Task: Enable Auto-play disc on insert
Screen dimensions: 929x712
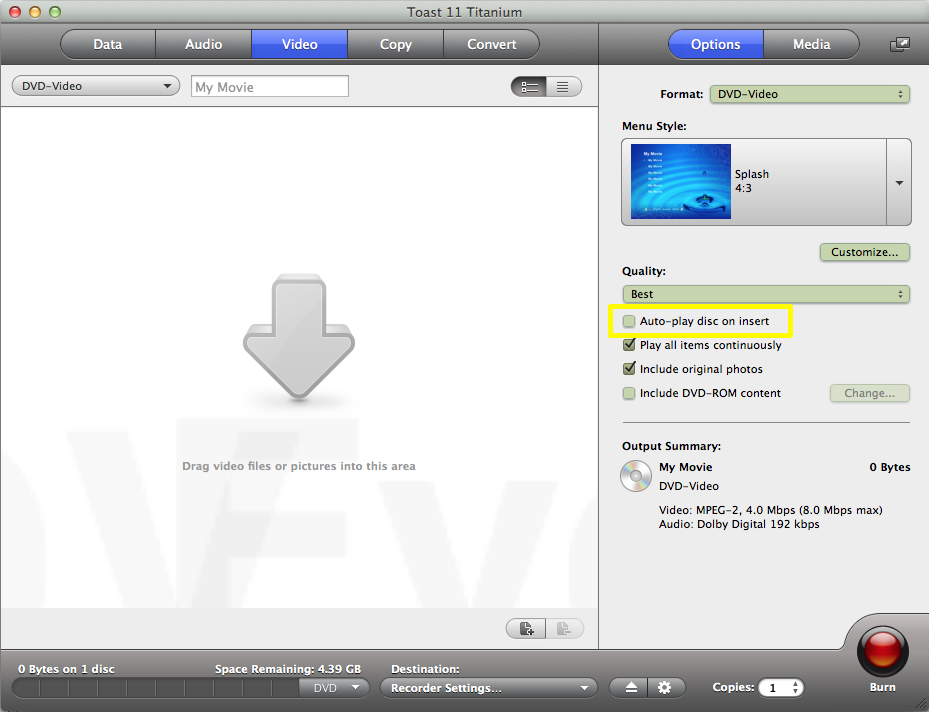Action: tap(629, 321)
